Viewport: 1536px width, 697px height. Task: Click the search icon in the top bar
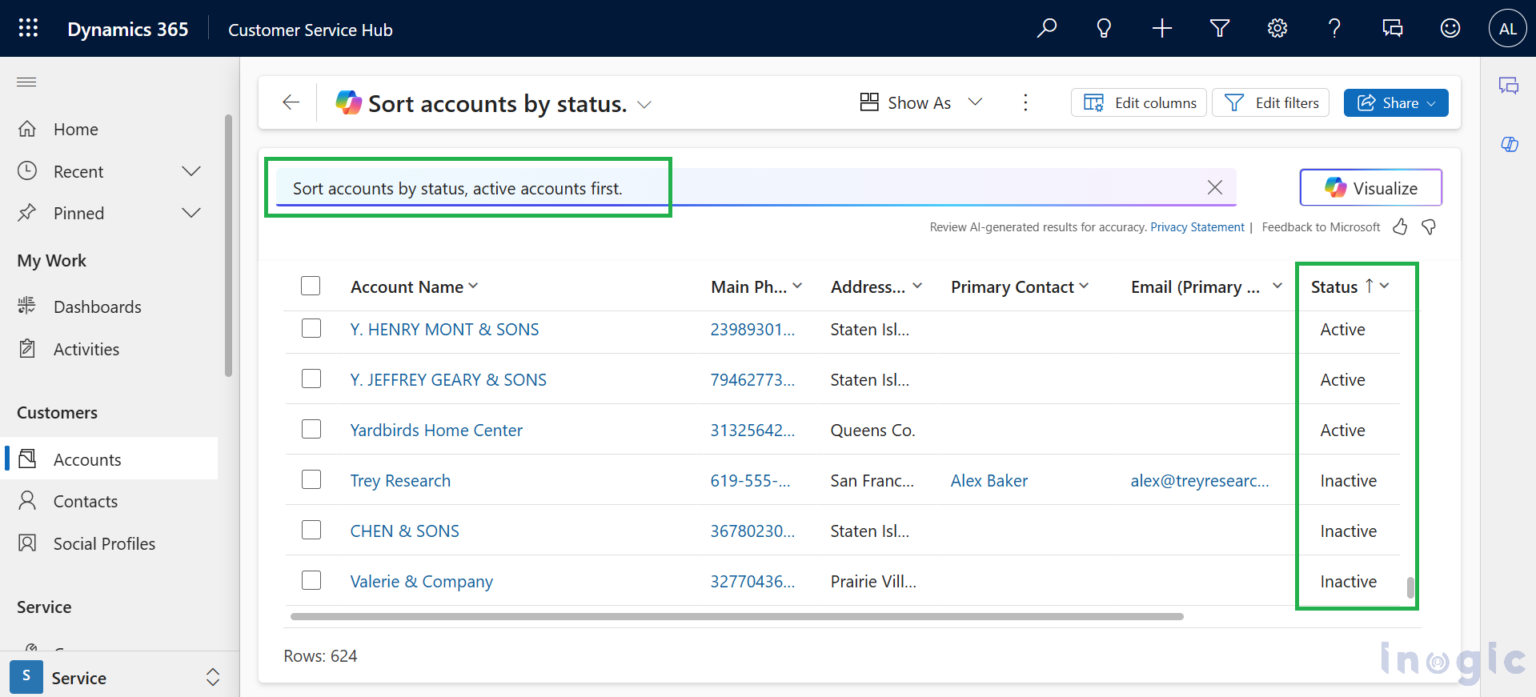click(x=1046, y=28)
